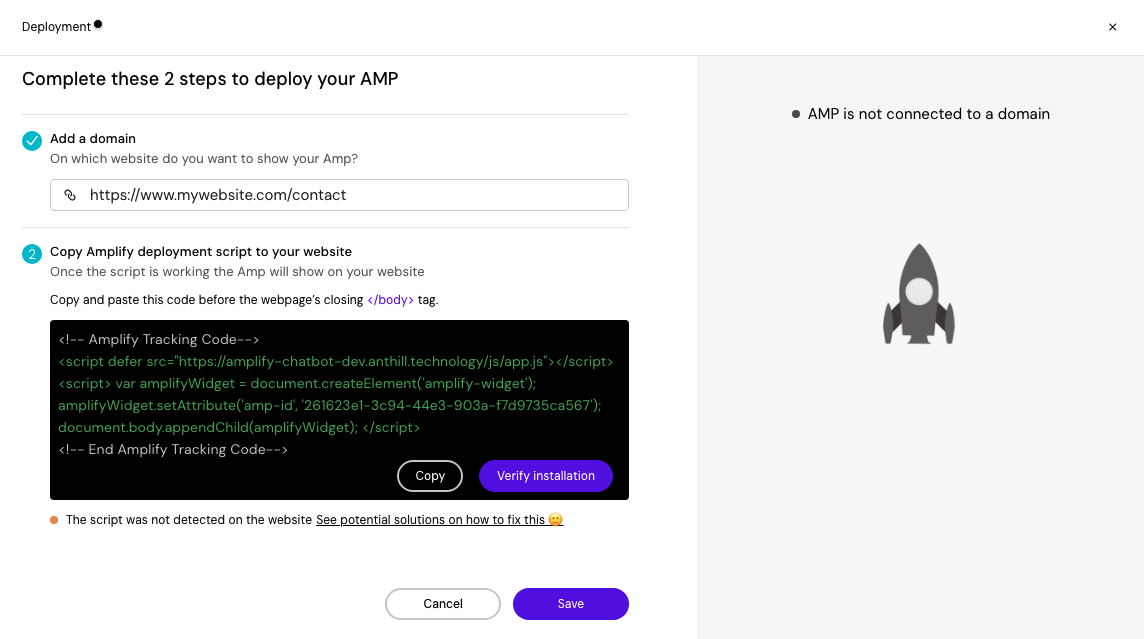
Task: Click the link chain icon in the domain field
Action: pos(70,195)
